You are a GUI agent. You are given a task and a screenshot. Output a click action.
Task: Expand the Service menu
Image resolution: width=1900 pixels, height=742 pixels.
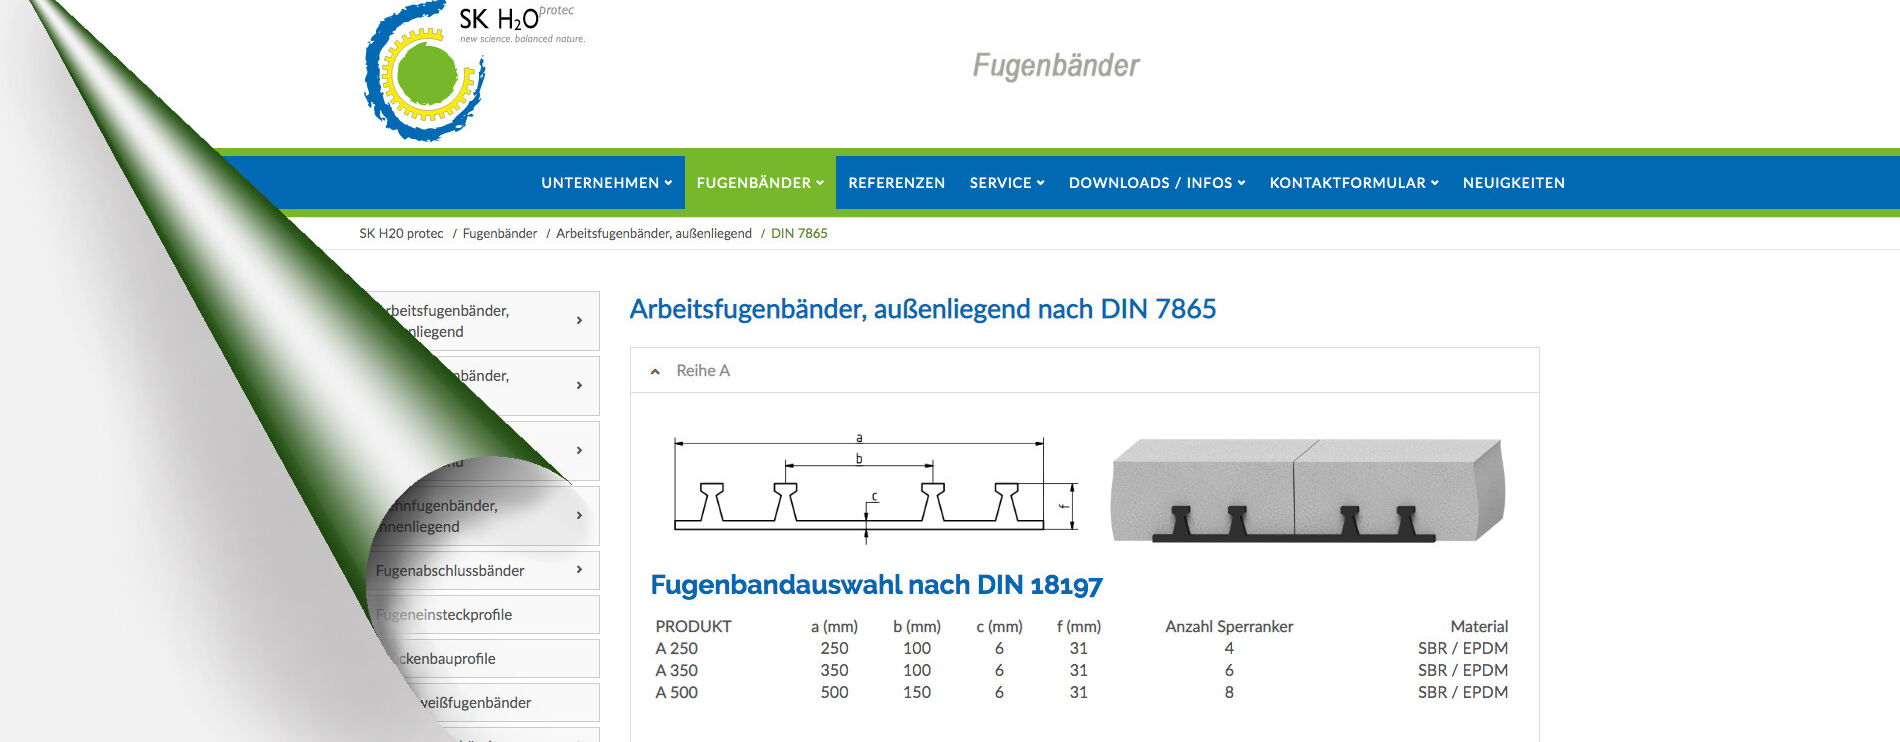click(x=1006, y=183)
